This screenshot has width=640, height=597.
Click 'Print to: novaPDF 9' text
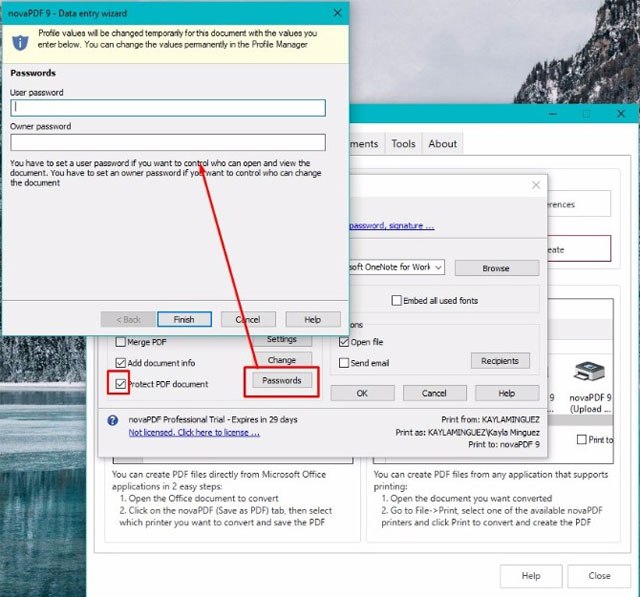(x=504, y=444)
